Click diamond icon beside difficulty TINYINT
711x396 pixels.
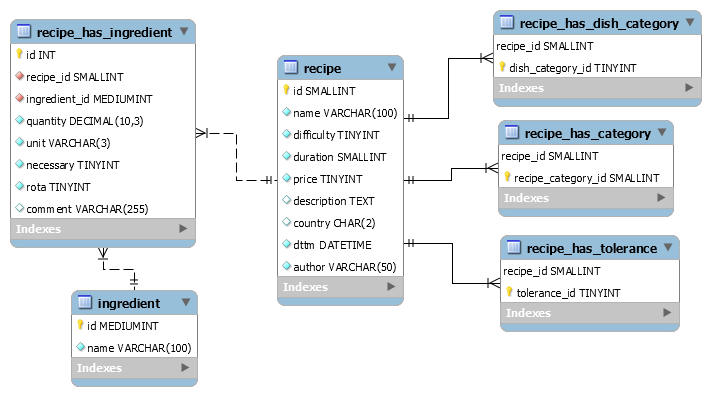[287, 133]
